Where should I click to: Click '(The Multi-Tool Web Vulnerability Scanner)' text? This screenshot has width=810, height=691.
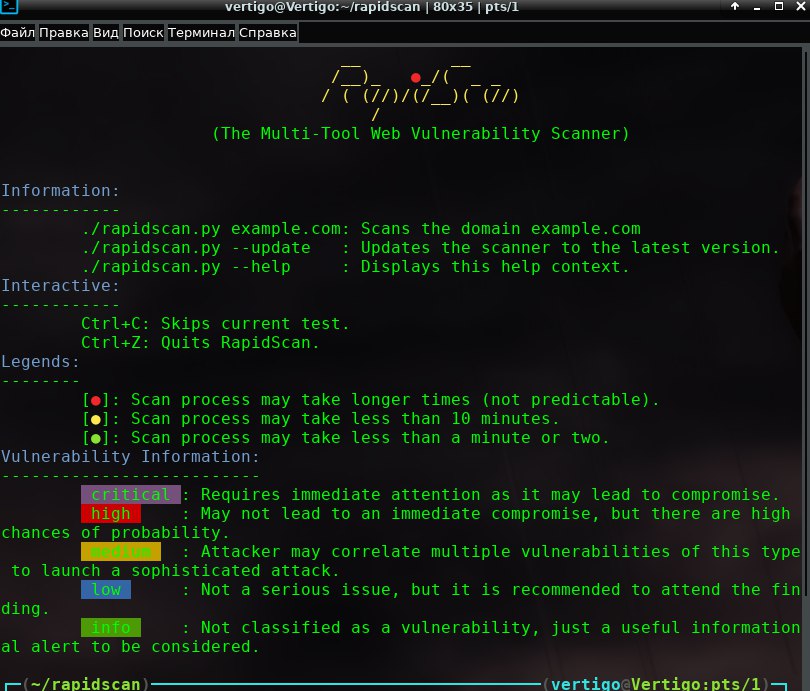[x=421, y=134]
